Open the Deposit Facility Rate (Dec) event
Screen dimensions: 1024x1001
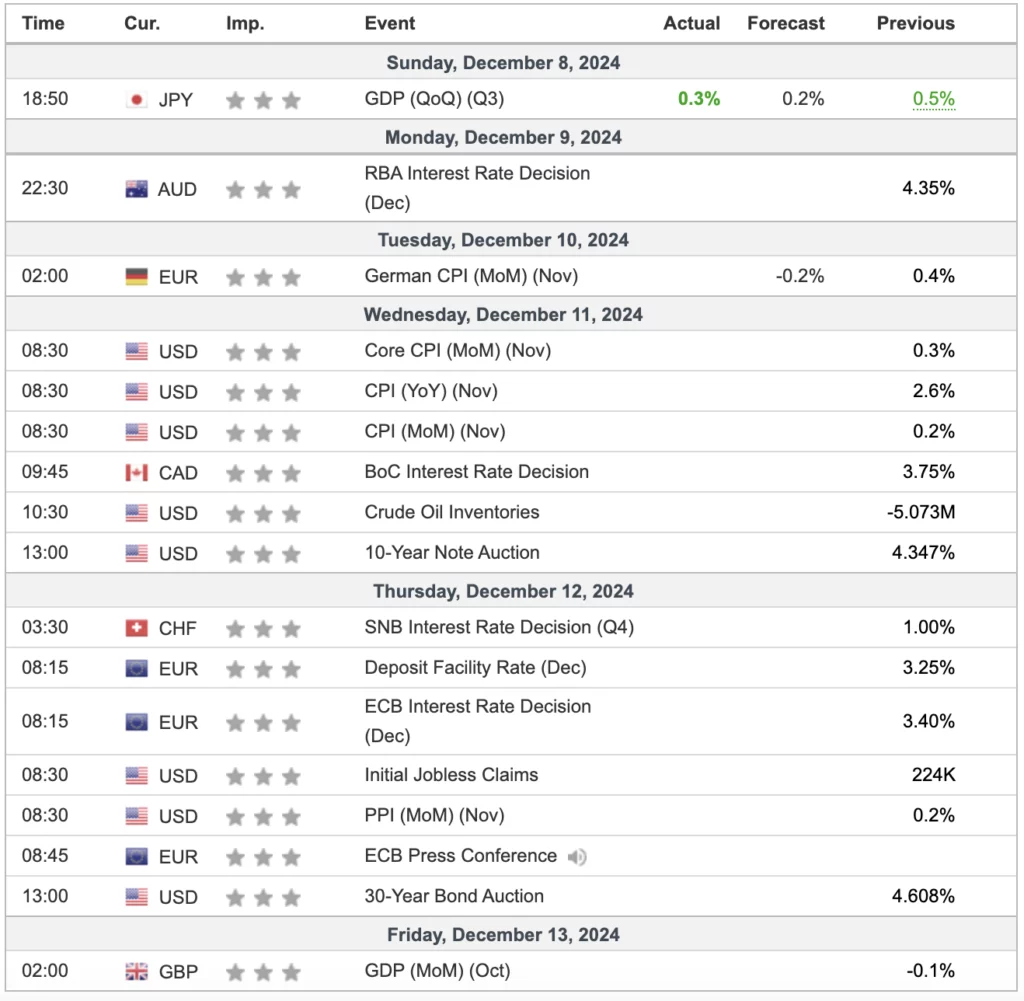point(475,667)
